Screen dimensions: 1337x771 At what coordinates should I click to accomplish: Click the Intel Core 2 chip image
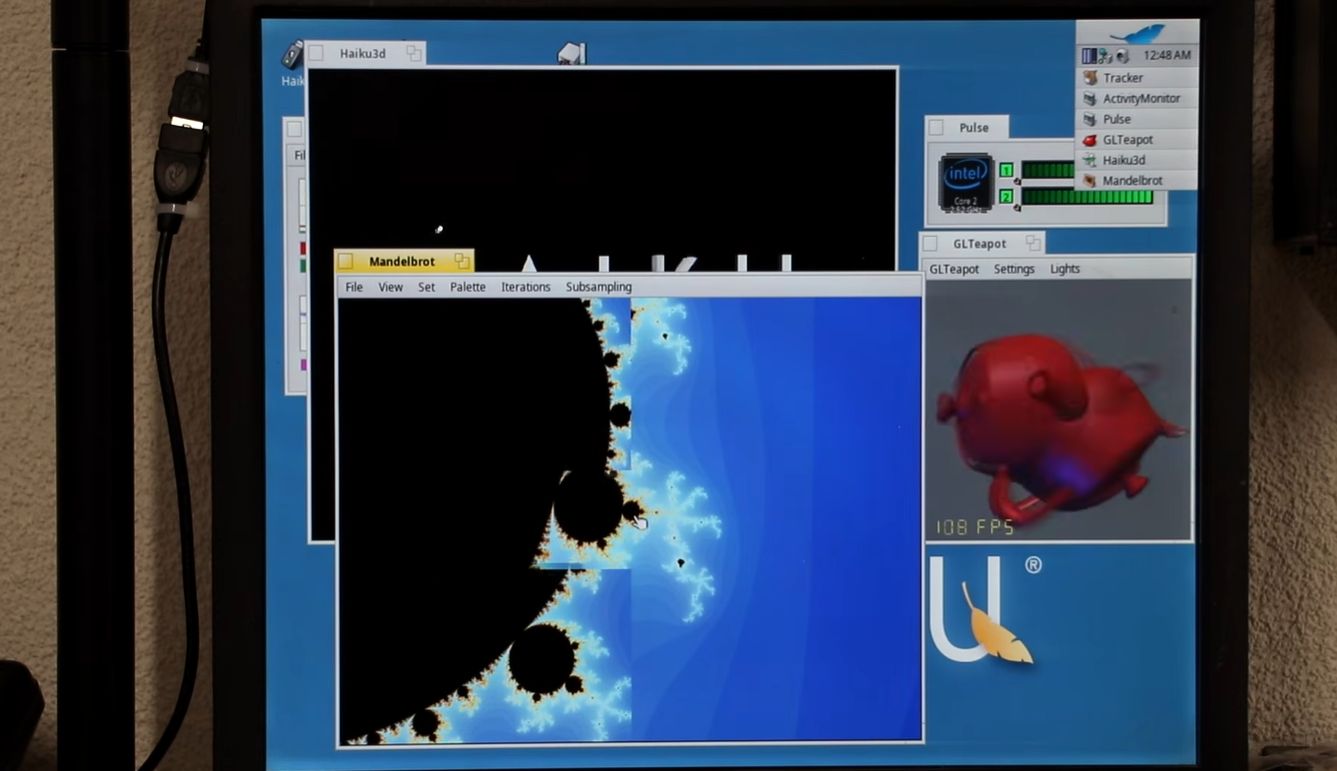click(x=965, y=181)
